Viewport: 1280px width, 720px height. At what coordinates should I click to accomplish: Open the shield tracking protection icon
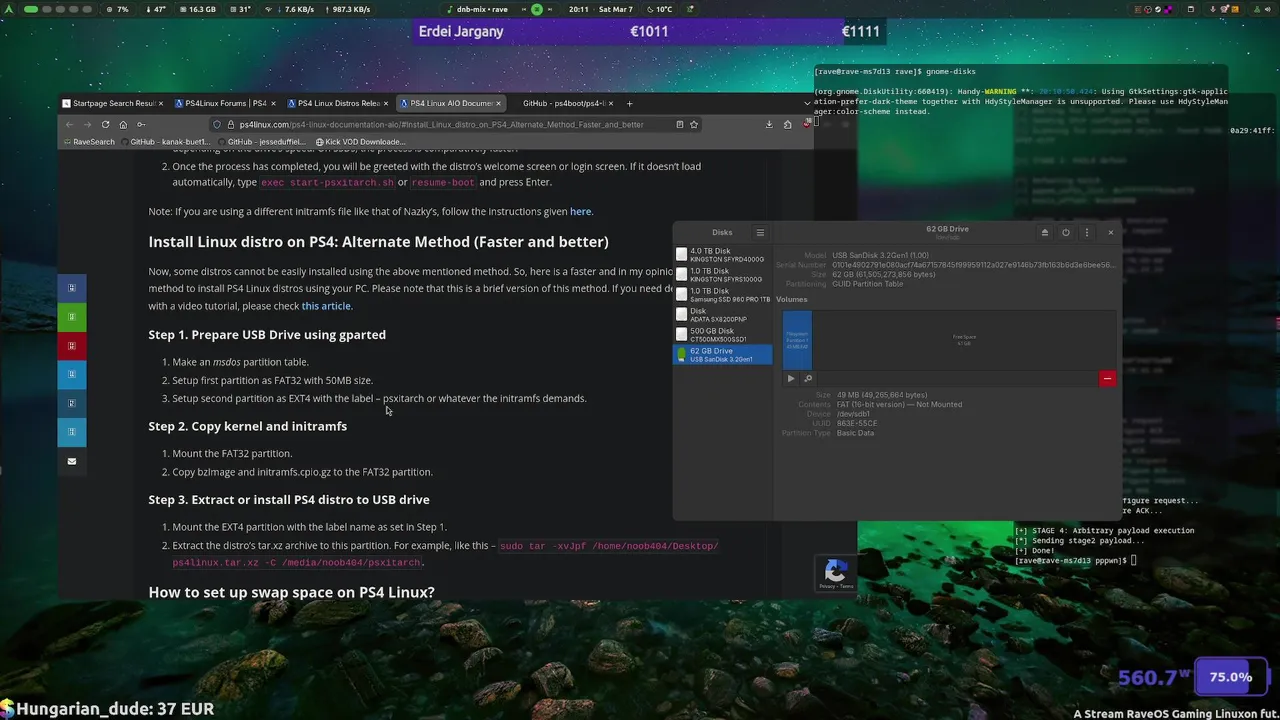(217, 125)
